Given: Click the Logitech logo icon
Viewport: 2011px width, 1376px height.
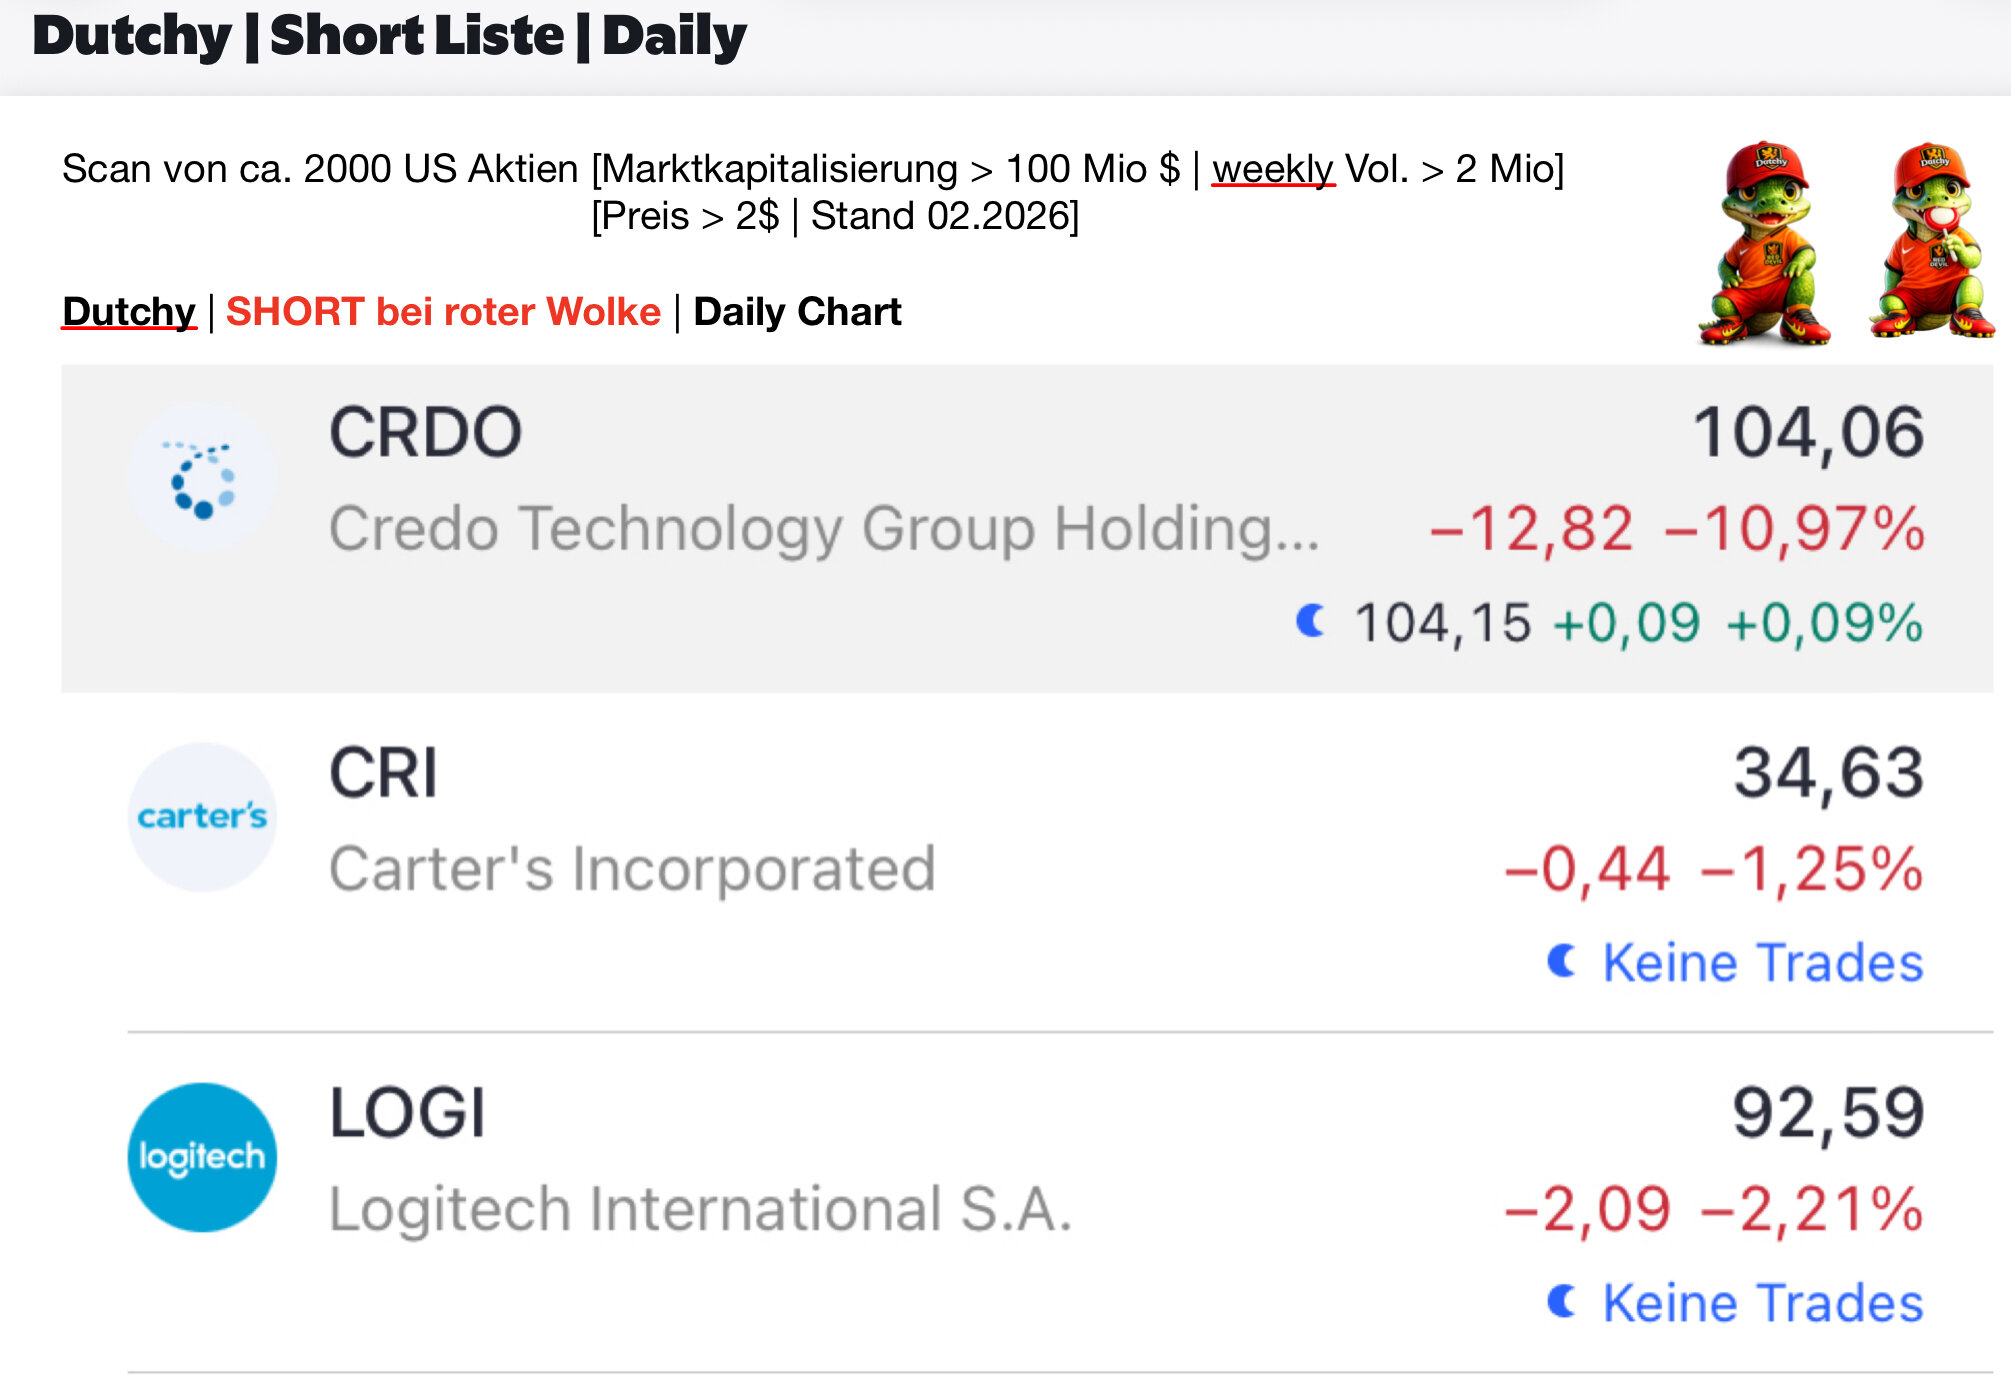Looking at the screenshot, I should 202,1157.
